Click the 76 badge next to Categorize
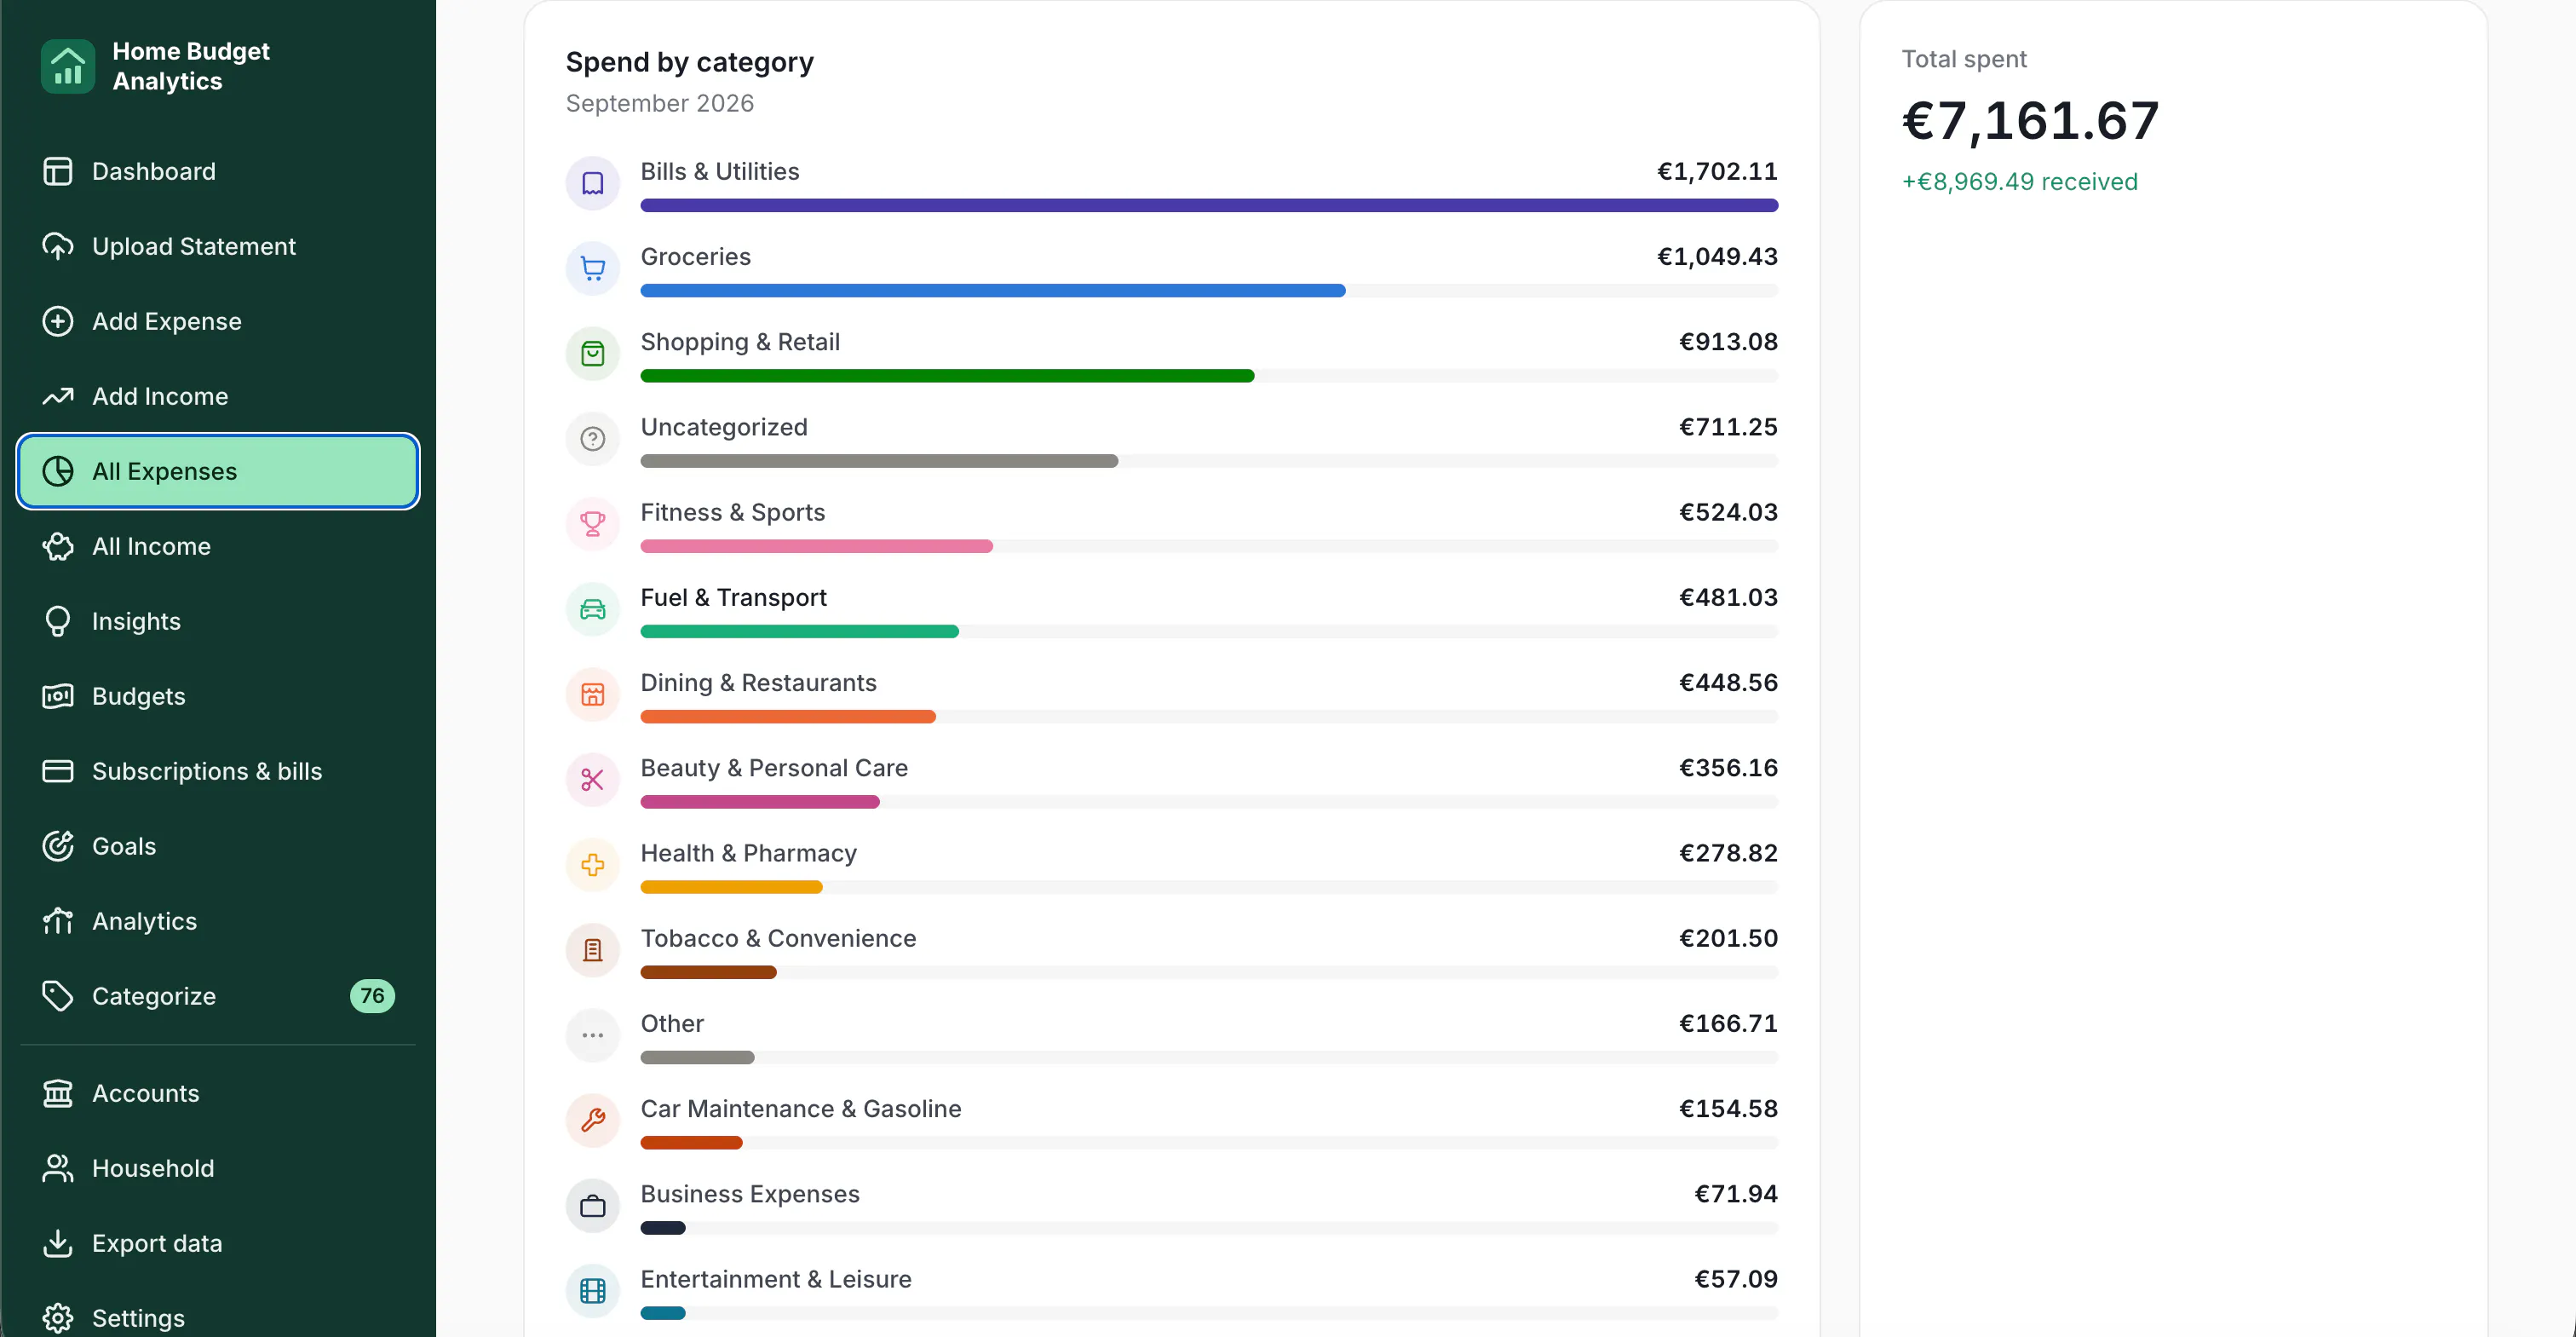This screenshot has height=1337, width=2576. tap(372, 996)
